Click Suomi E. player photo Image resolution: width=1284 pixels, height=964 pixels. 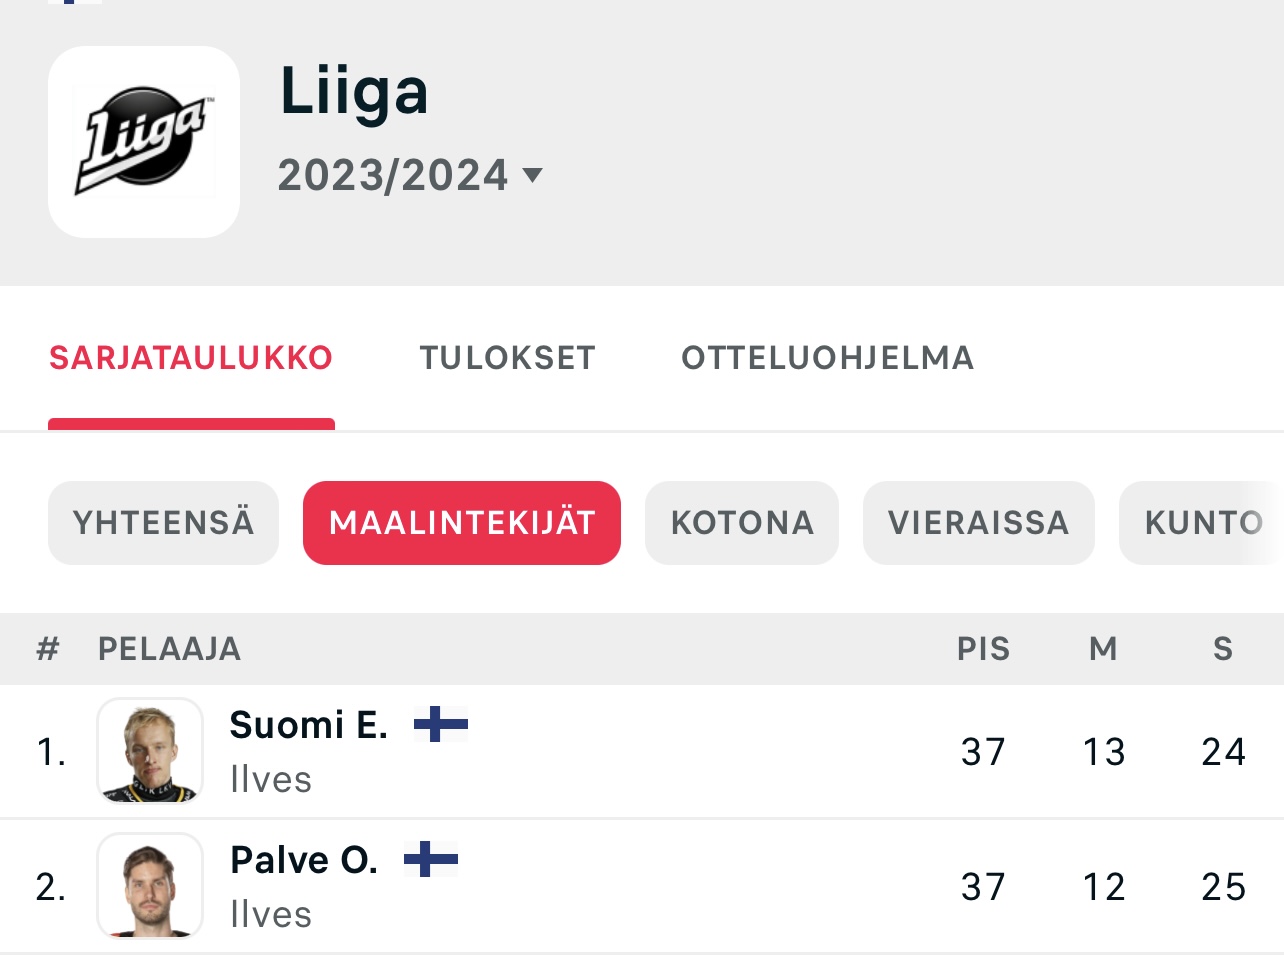point(150,751)
